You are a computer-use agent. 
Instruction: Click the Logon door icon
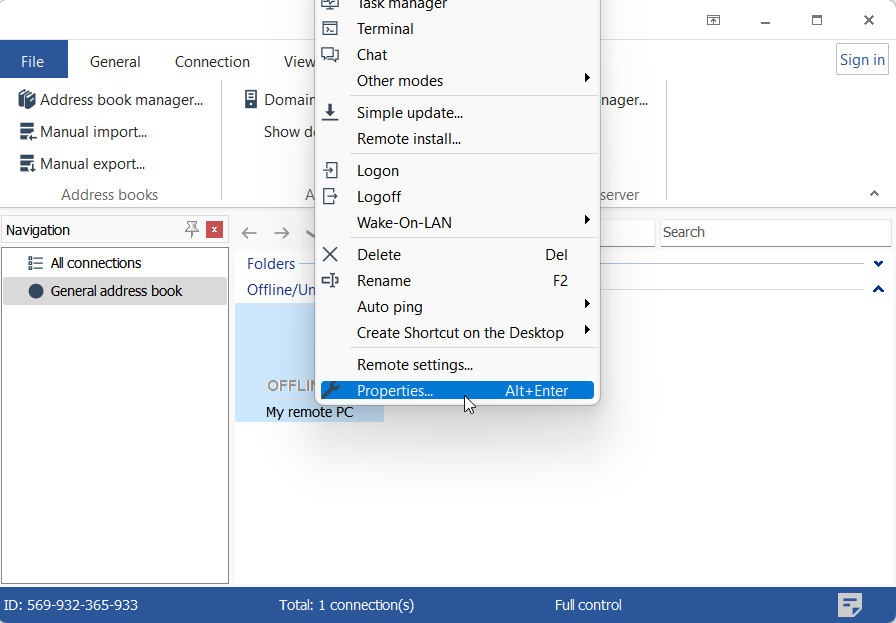330,171
